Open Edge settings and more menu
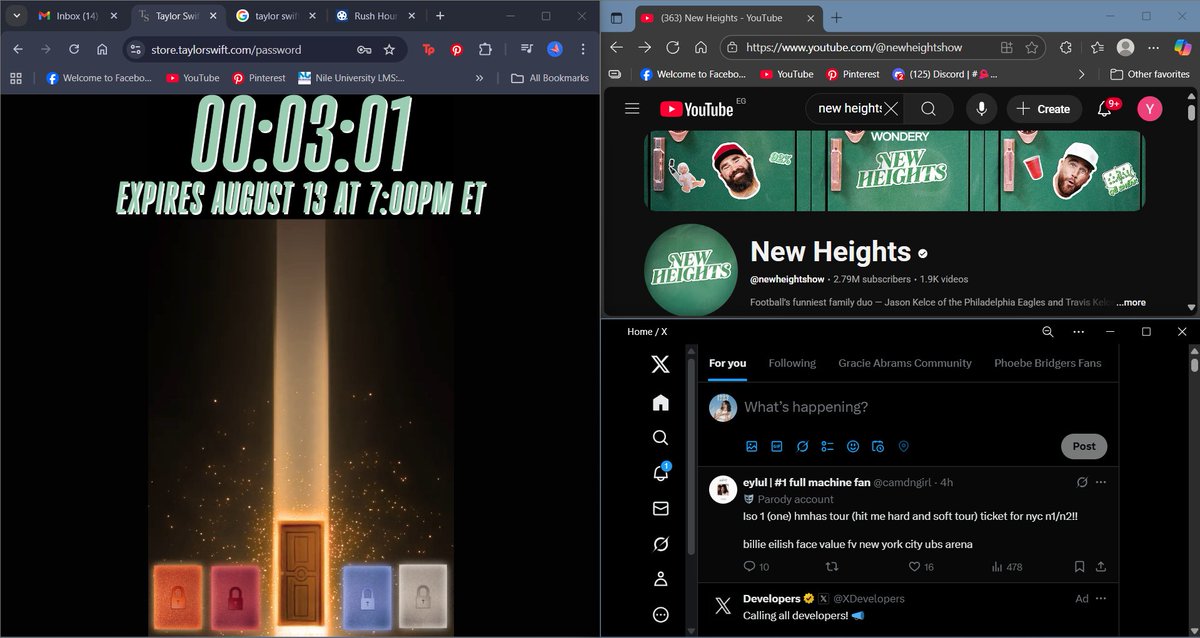The width and height of the screenshot is (1200, 638). tap(1155, 47)
